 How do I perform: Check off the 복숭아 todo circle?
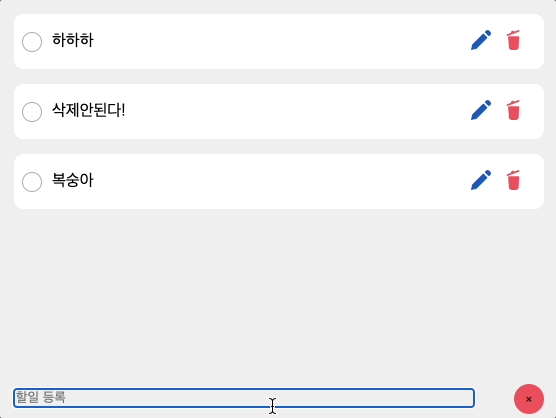[32, 182]
